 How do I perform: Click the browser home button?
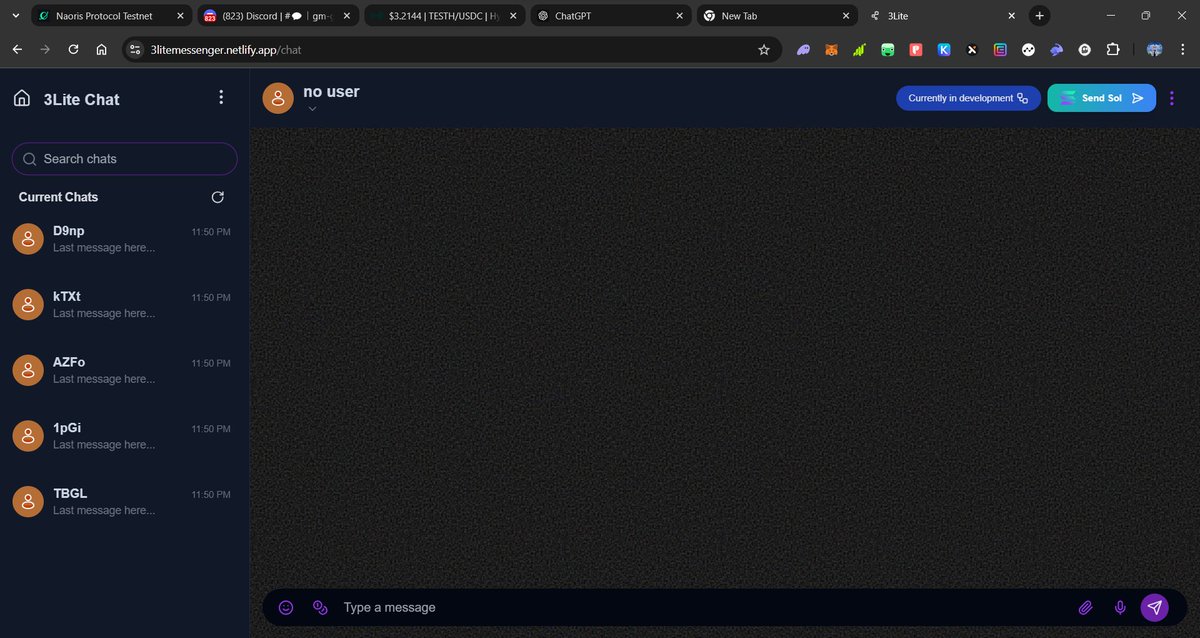tap(101, 49)
